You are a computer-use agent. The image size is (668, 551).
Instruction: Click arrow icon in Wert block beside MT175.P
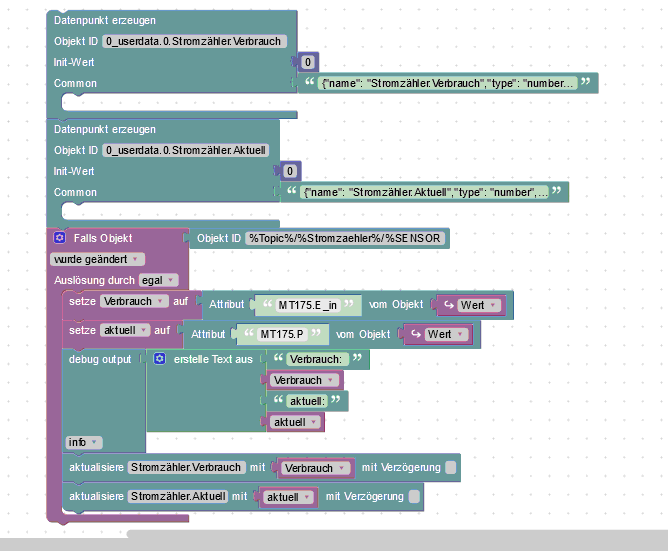pos(416,334)
